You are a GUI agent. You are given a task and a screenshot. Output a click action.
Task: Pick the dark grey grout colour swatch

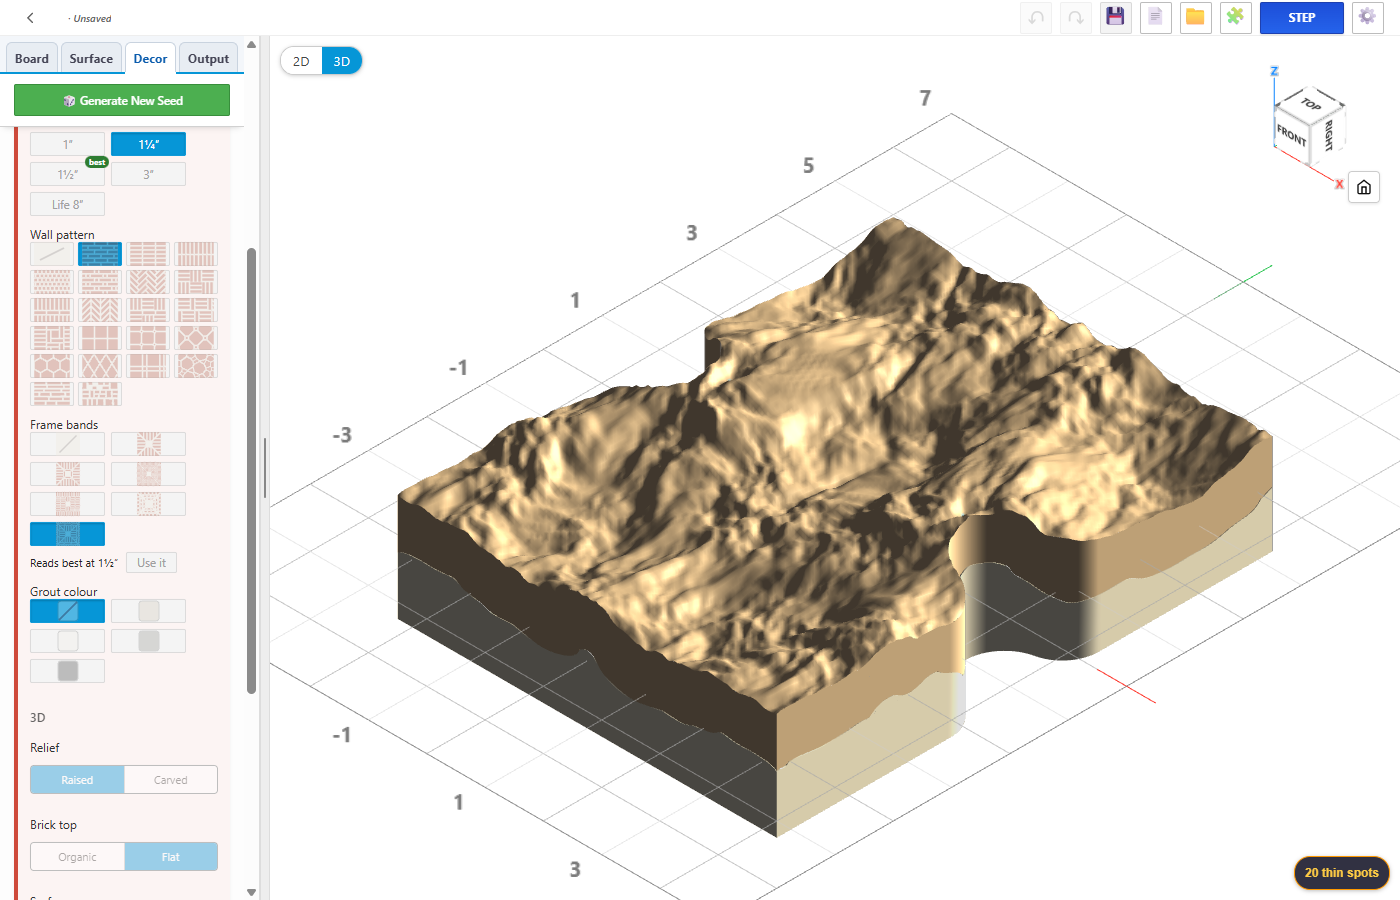tap(67, 671)
